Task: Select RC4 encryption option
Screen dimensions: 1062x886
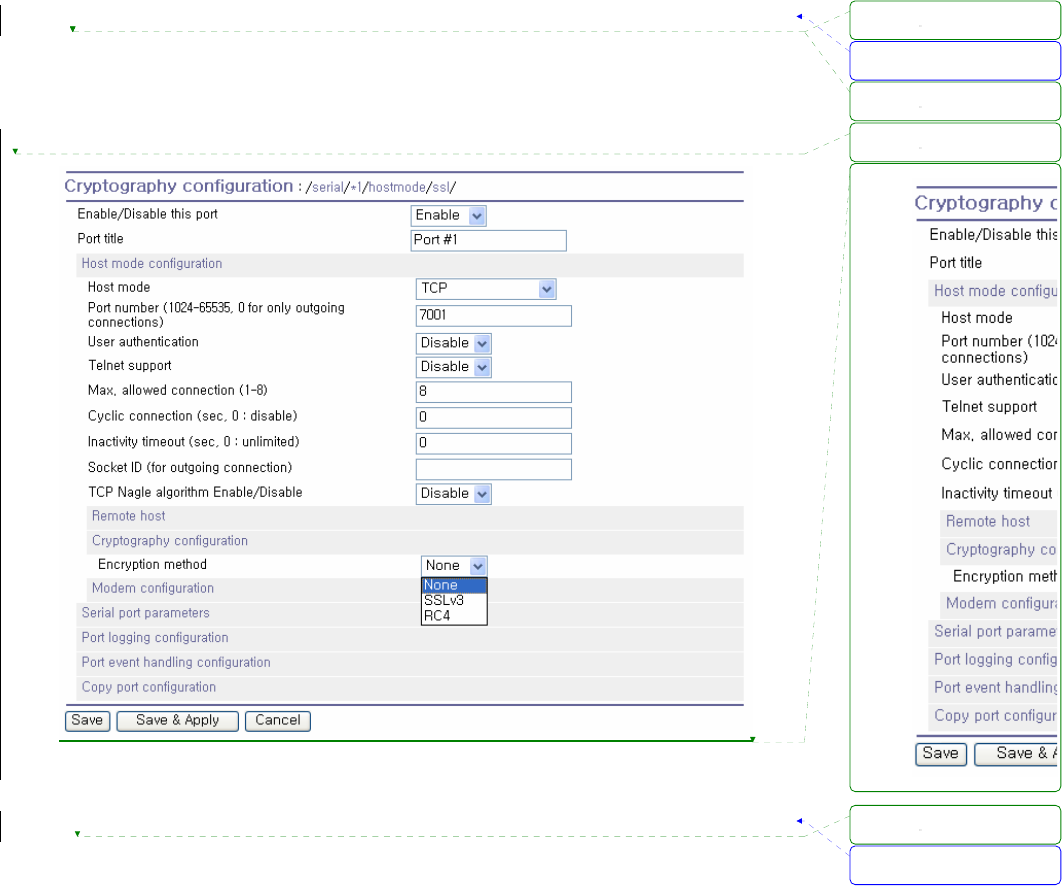Action: click(x=454, y=616)
